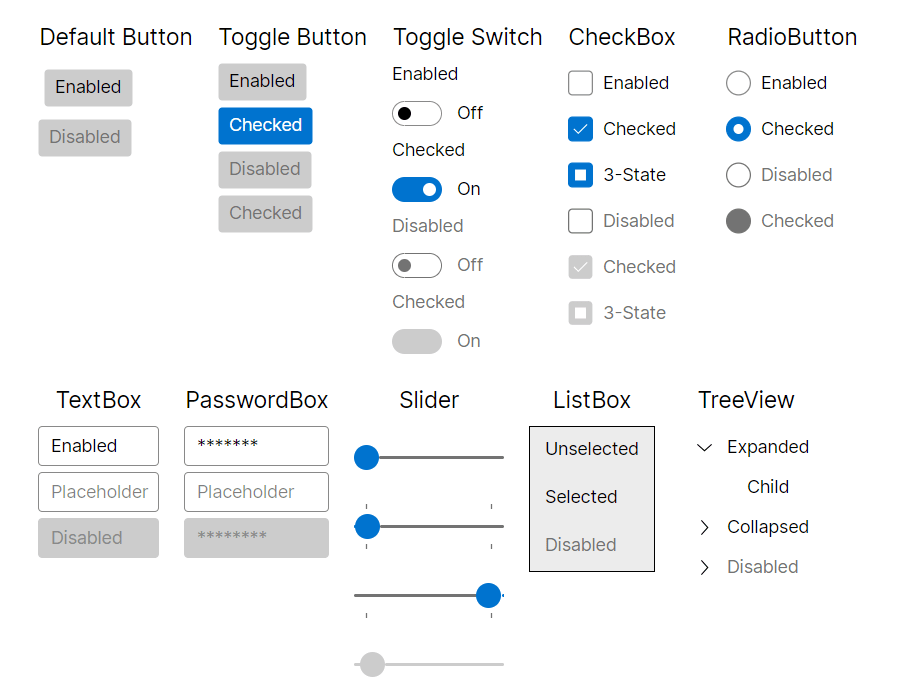Screen dimensions: 900x700
Task: Select the 'Child' tree item
Action: (x=768, y=487)
